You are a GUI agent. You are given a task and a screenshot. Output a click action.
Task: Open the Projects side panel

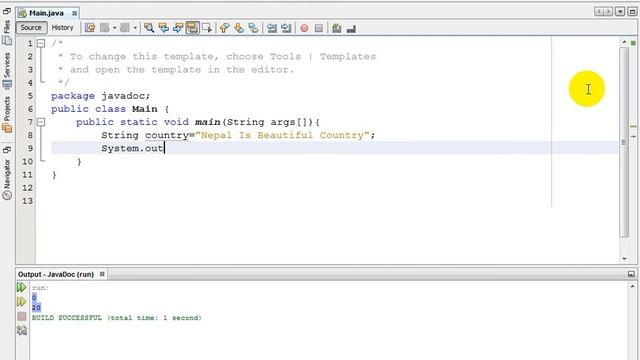point(7,115)
